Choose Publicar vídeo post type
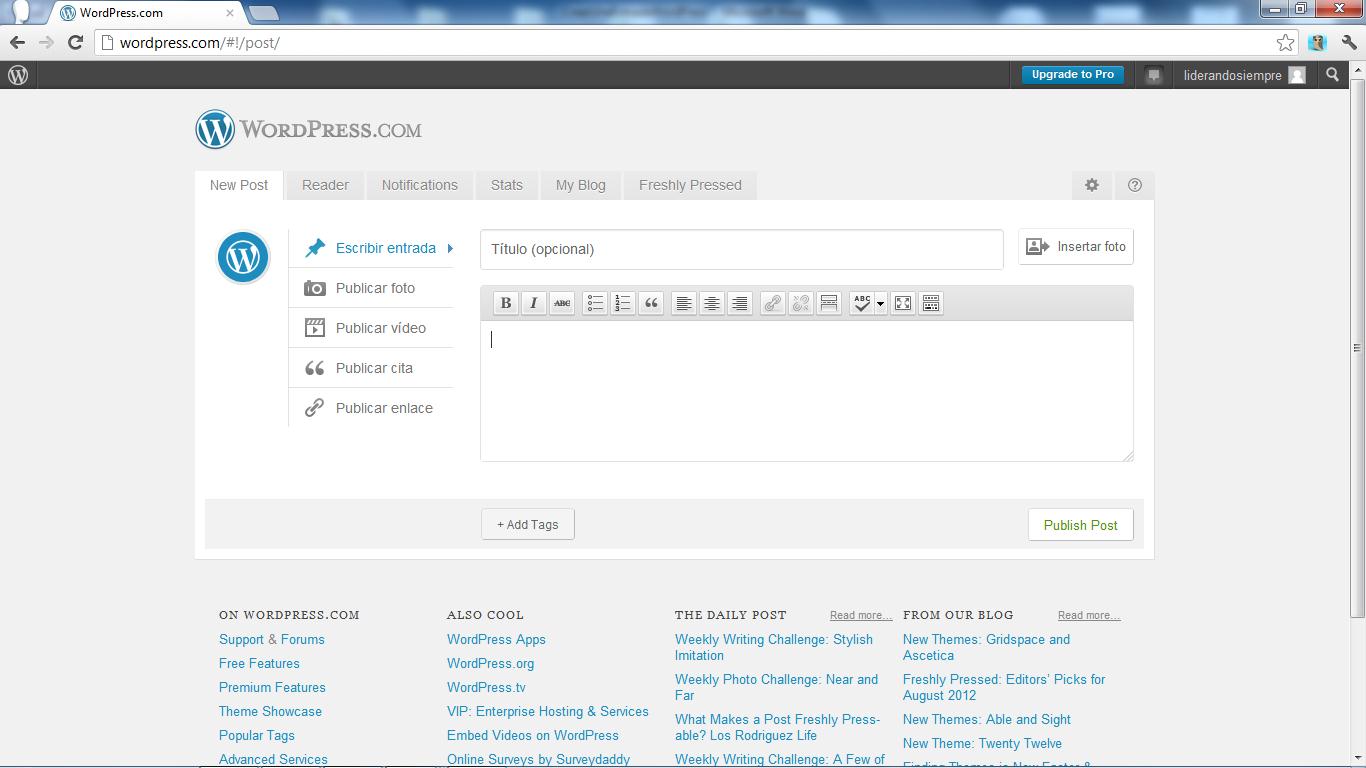The height and width of the screenshot is (768, 1366). [371, 328]
